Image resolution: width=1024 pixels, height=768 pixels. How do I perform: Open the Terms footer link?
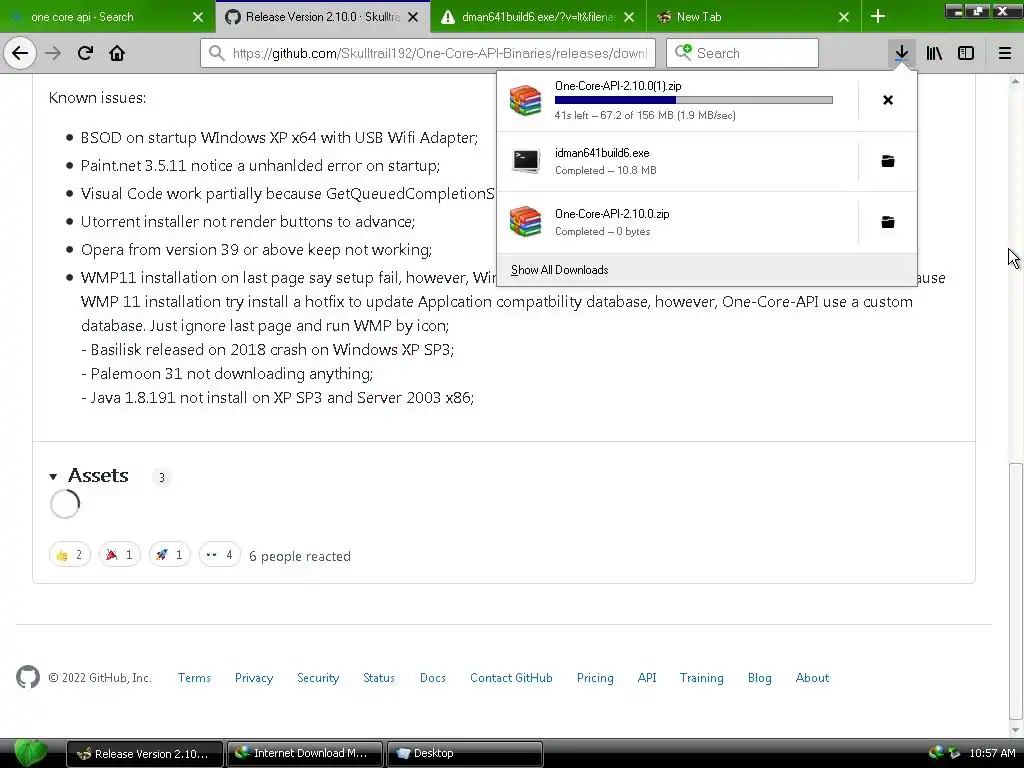194,678
